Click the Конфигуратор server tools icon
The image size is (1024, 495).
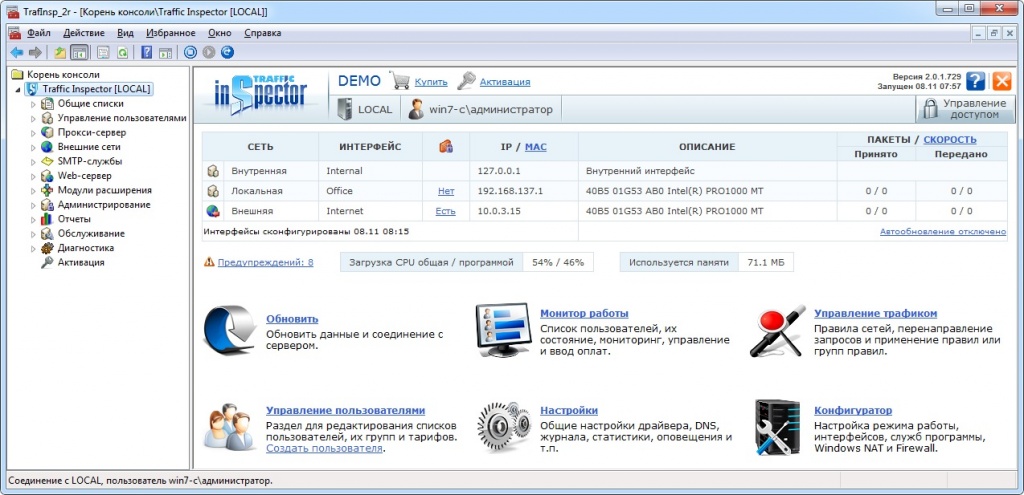point(777,427)
